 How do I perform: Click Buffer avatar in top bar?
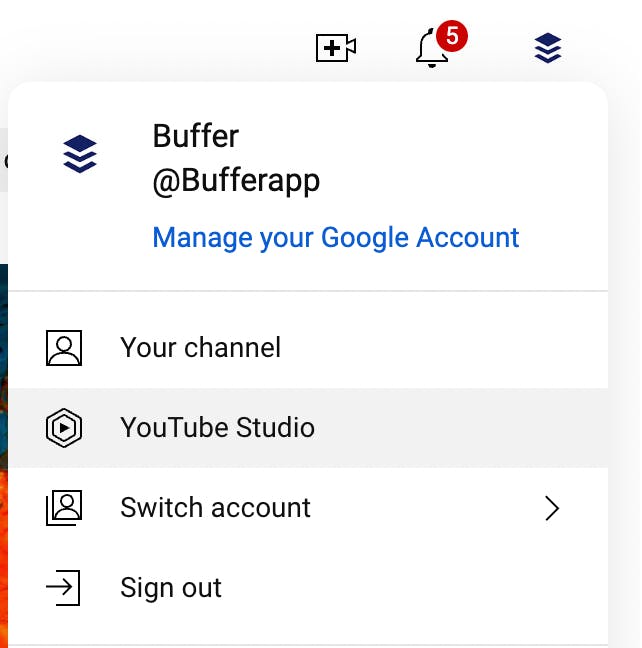548,48
